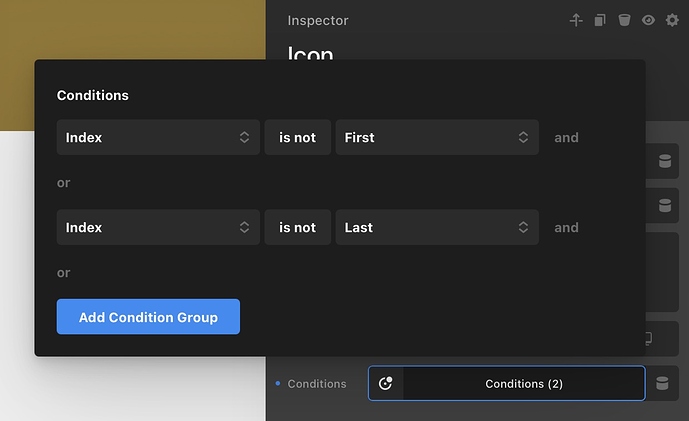
Task: Click the second database icon in Inspector
Action: point(665,205)
